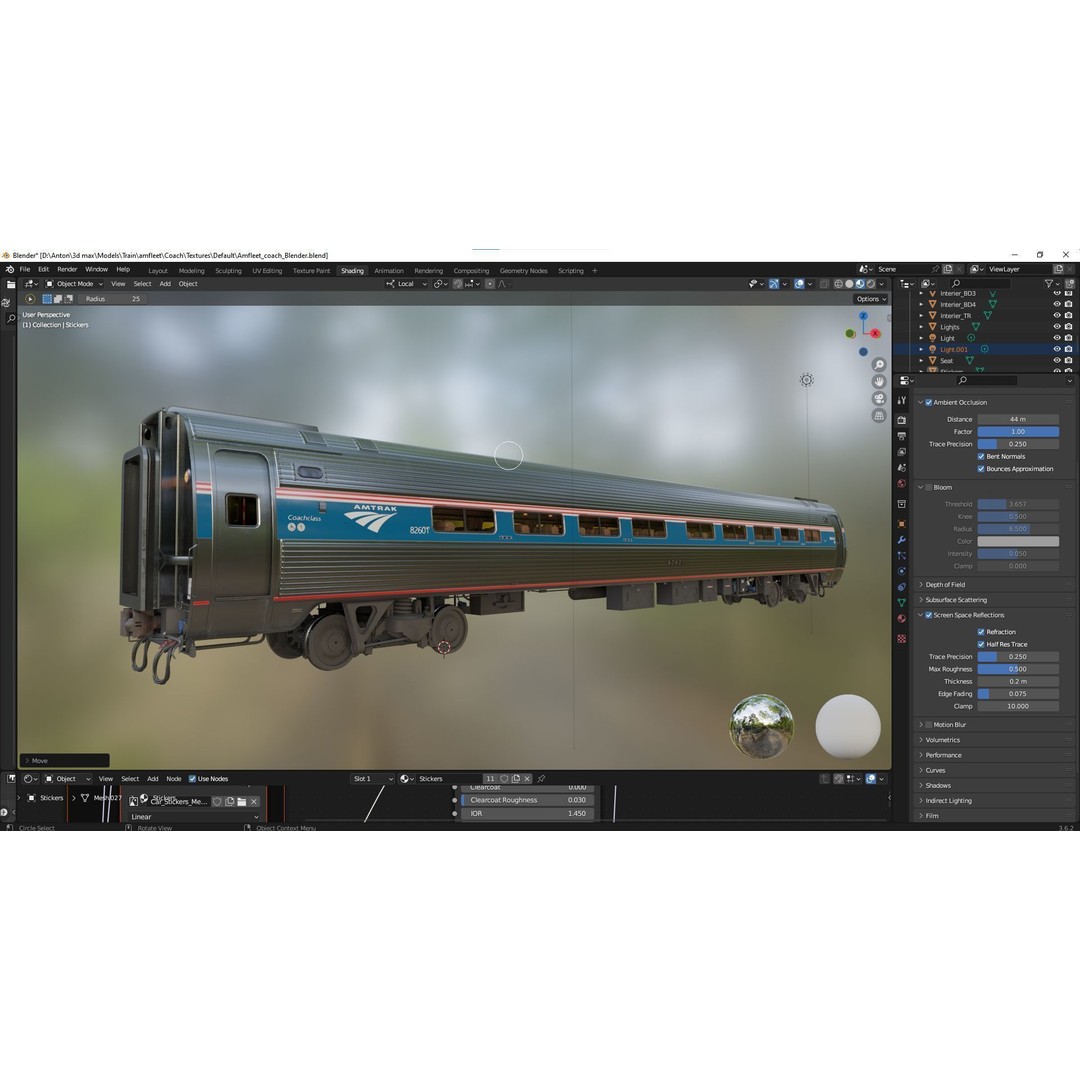Expand Light.001 tree row arrow
Screen dimensions: 1080x1080
click(x=921, y=349)
